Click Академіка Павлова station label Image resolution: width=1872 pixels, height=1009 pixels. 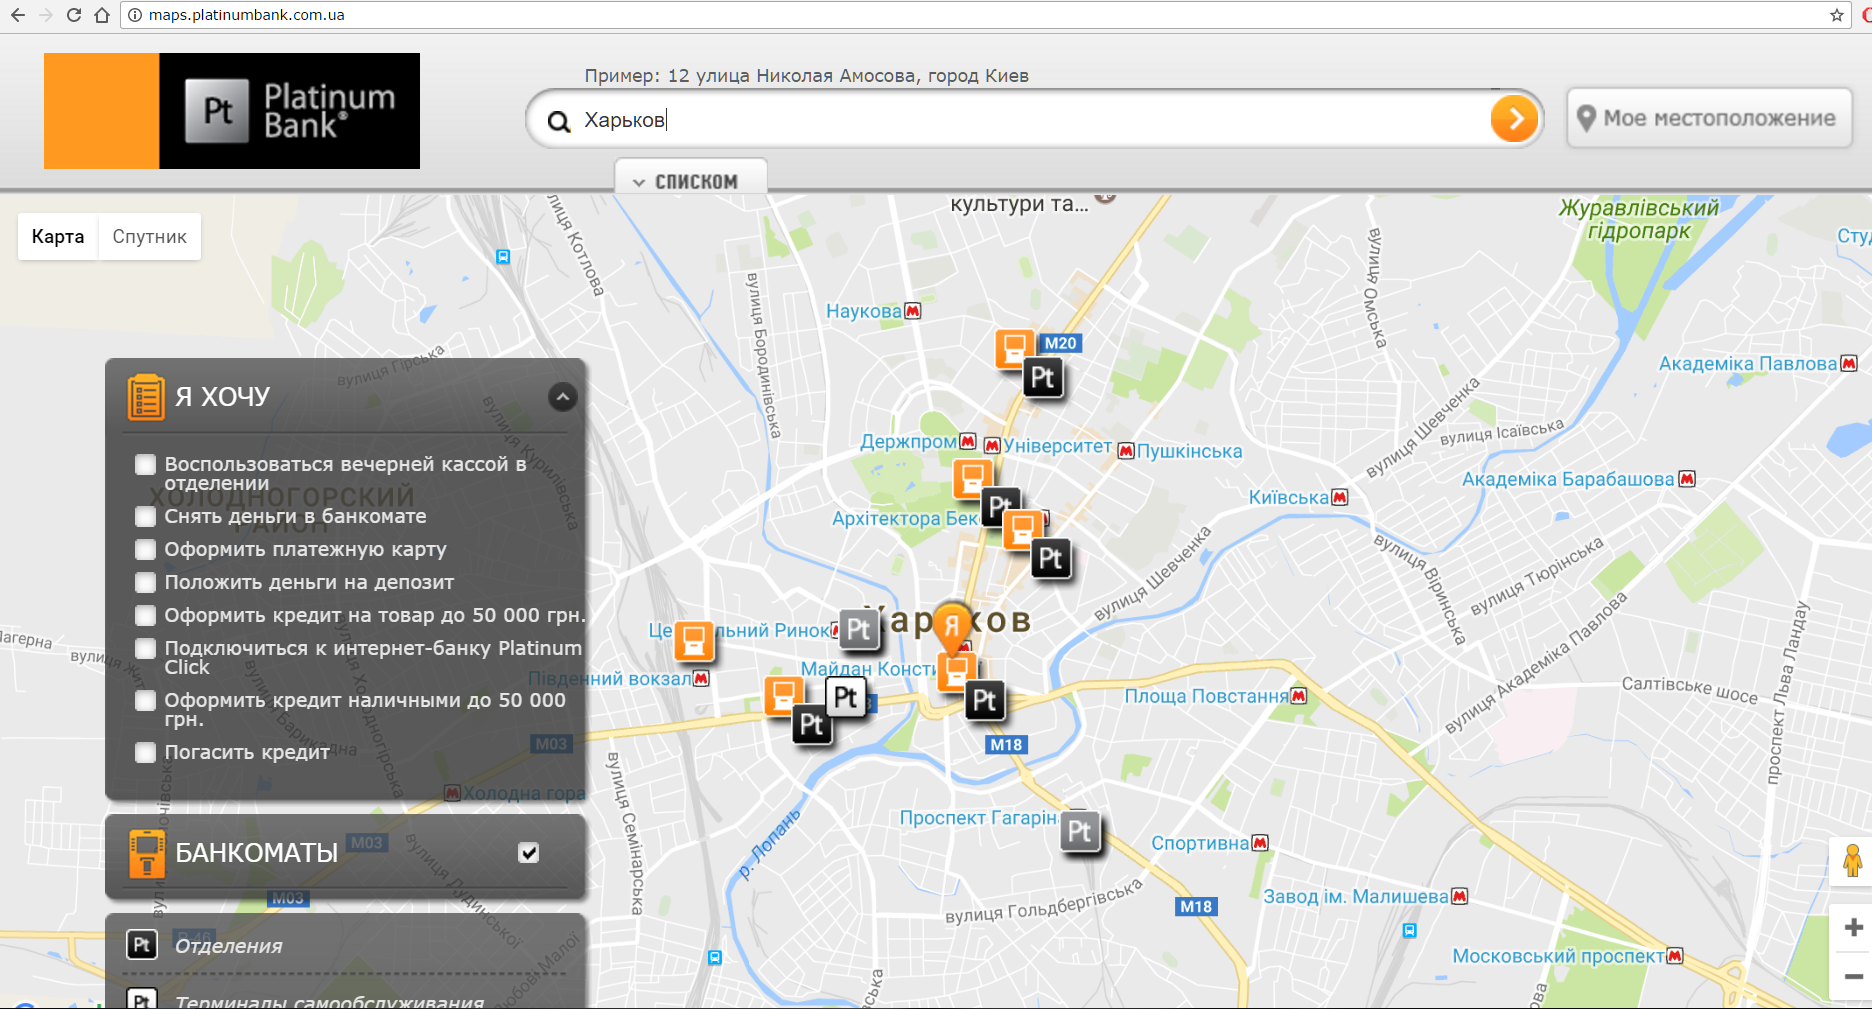[x=1748, y=364]
